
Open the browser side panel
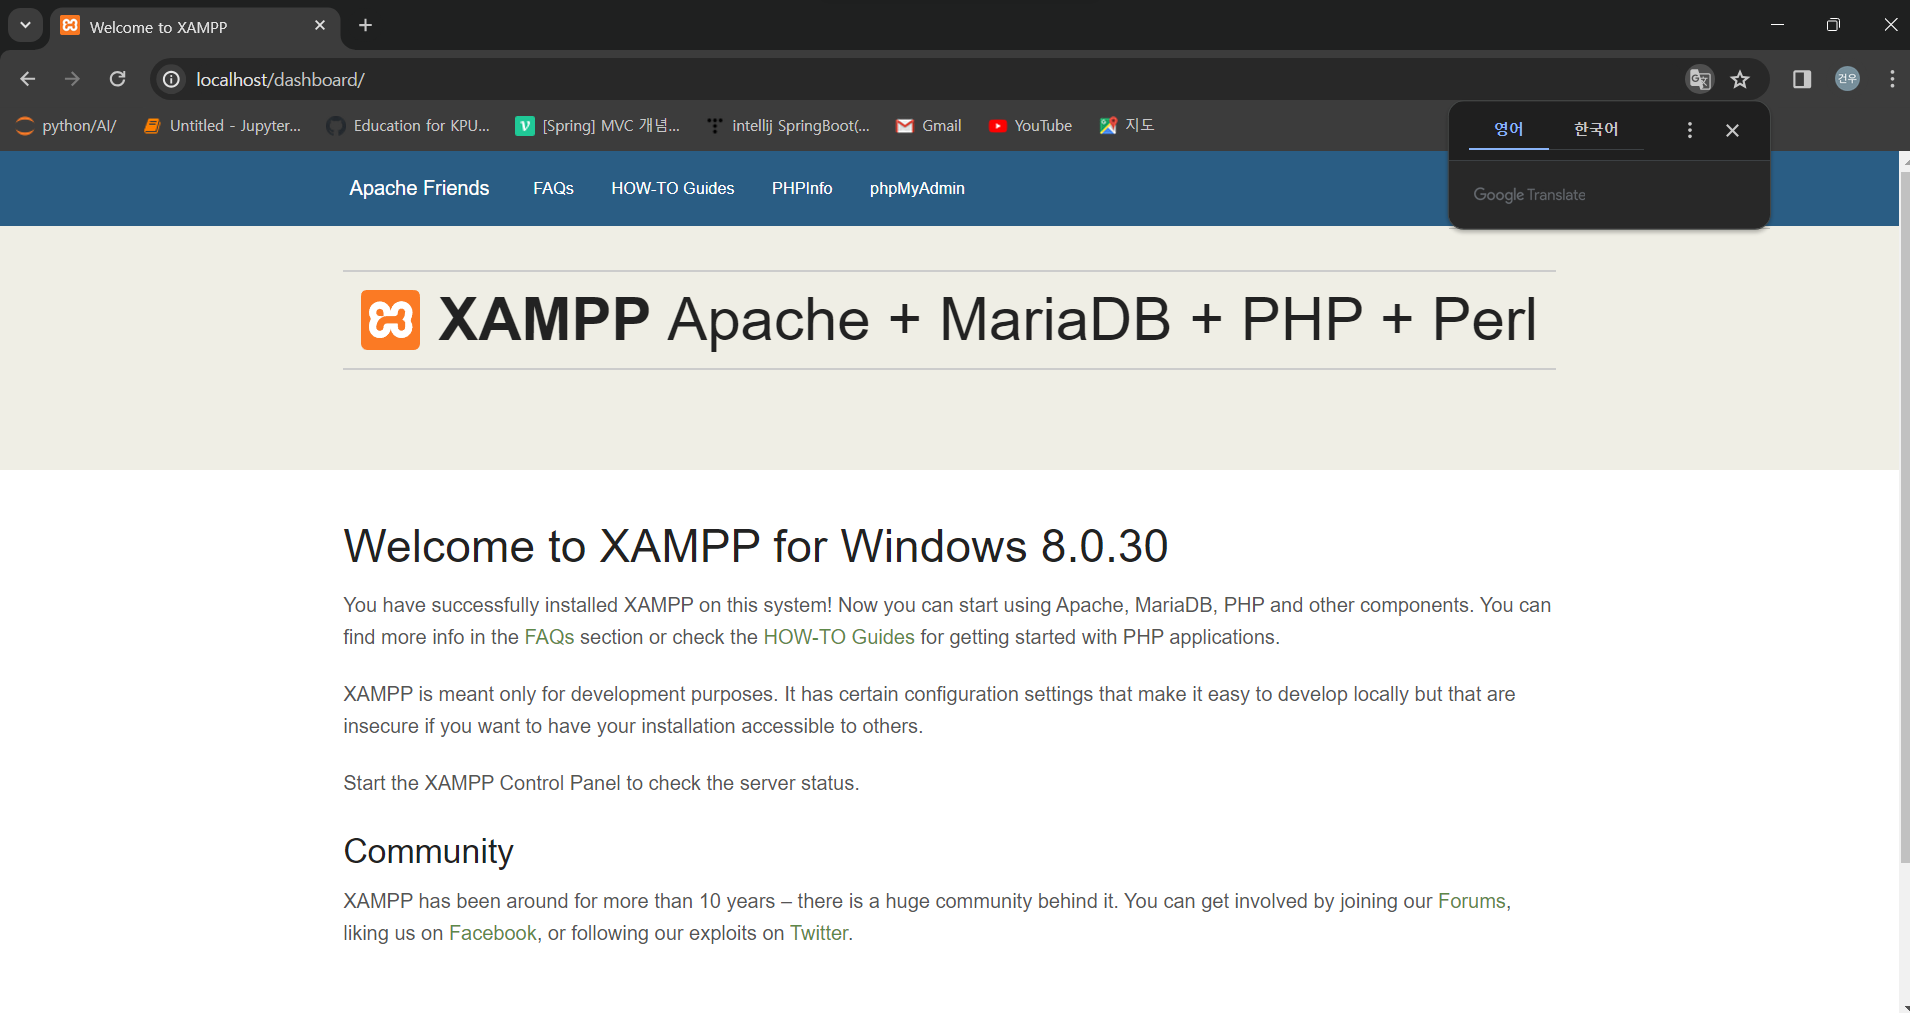(x=1802, y=79)
